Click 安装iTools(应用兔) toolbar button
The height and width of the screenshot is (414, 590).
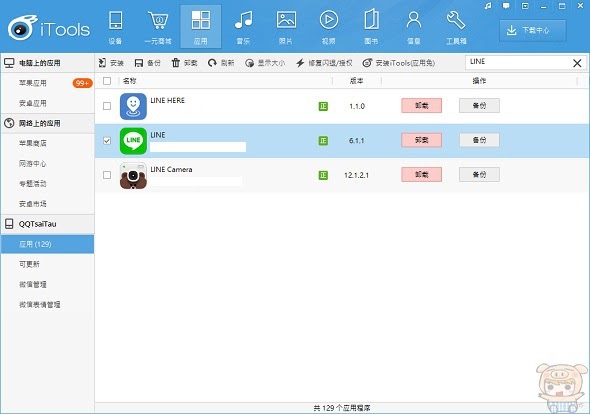pos(399,63)
